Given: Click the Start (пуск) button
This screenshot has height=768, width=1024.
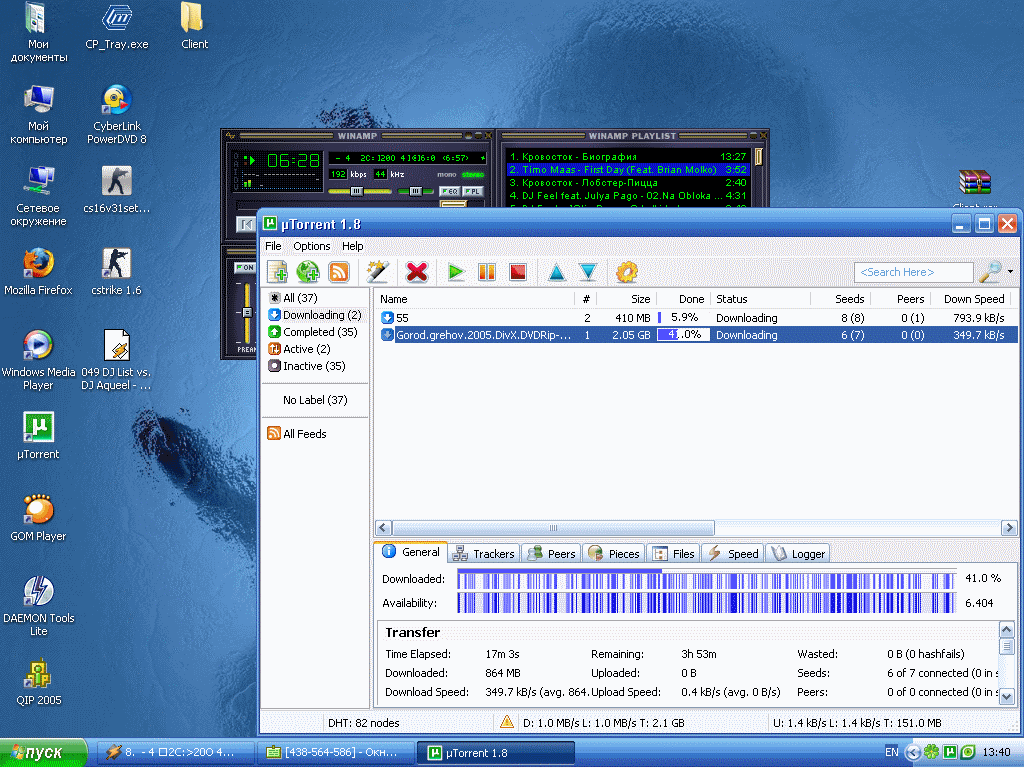Looking at the screenshot, I should click(x=43, y=753).
